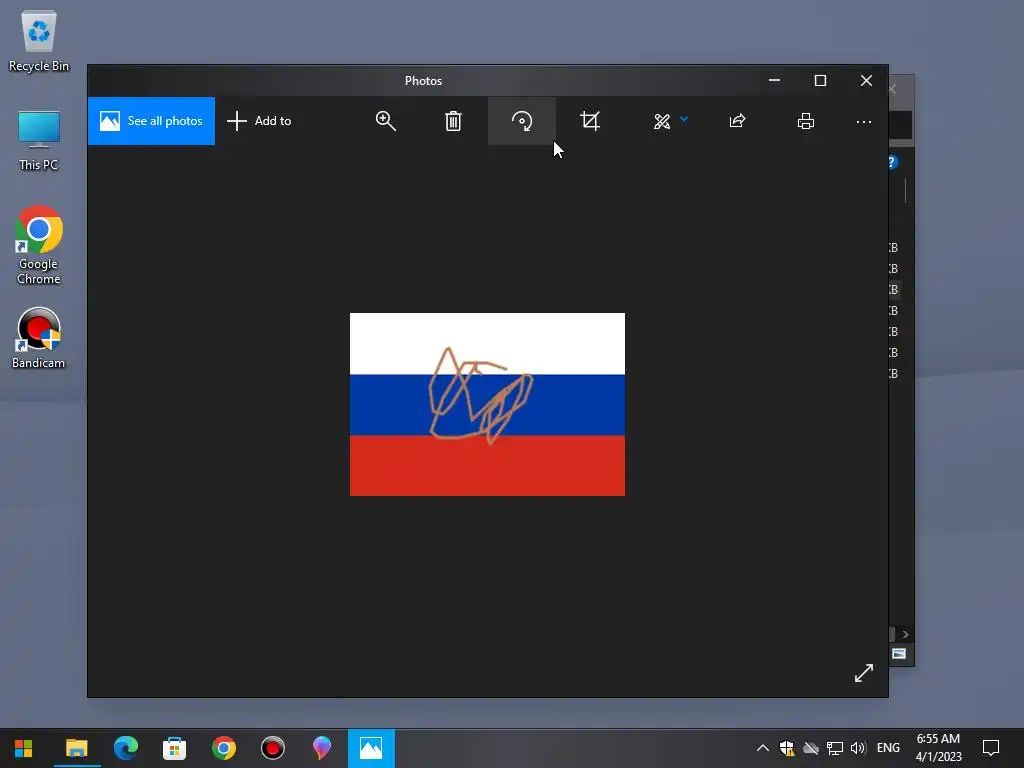Expand the Edit & Create dropdown arrow

(x=684, y=119)
